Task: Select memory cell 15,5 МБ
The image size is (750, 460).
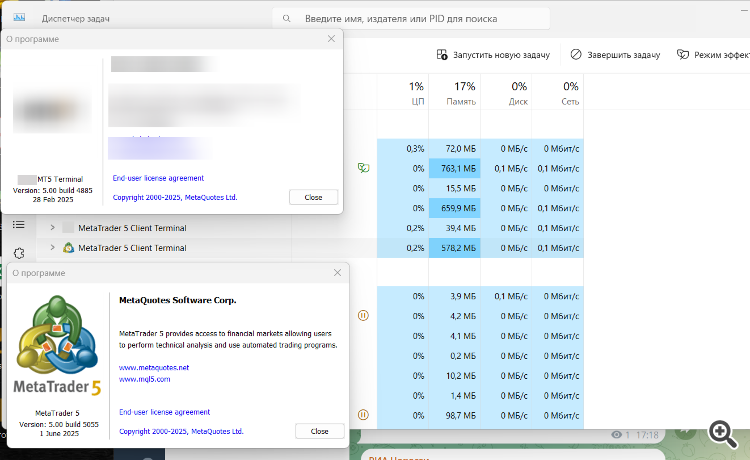Action: click(x=454, y=188)
